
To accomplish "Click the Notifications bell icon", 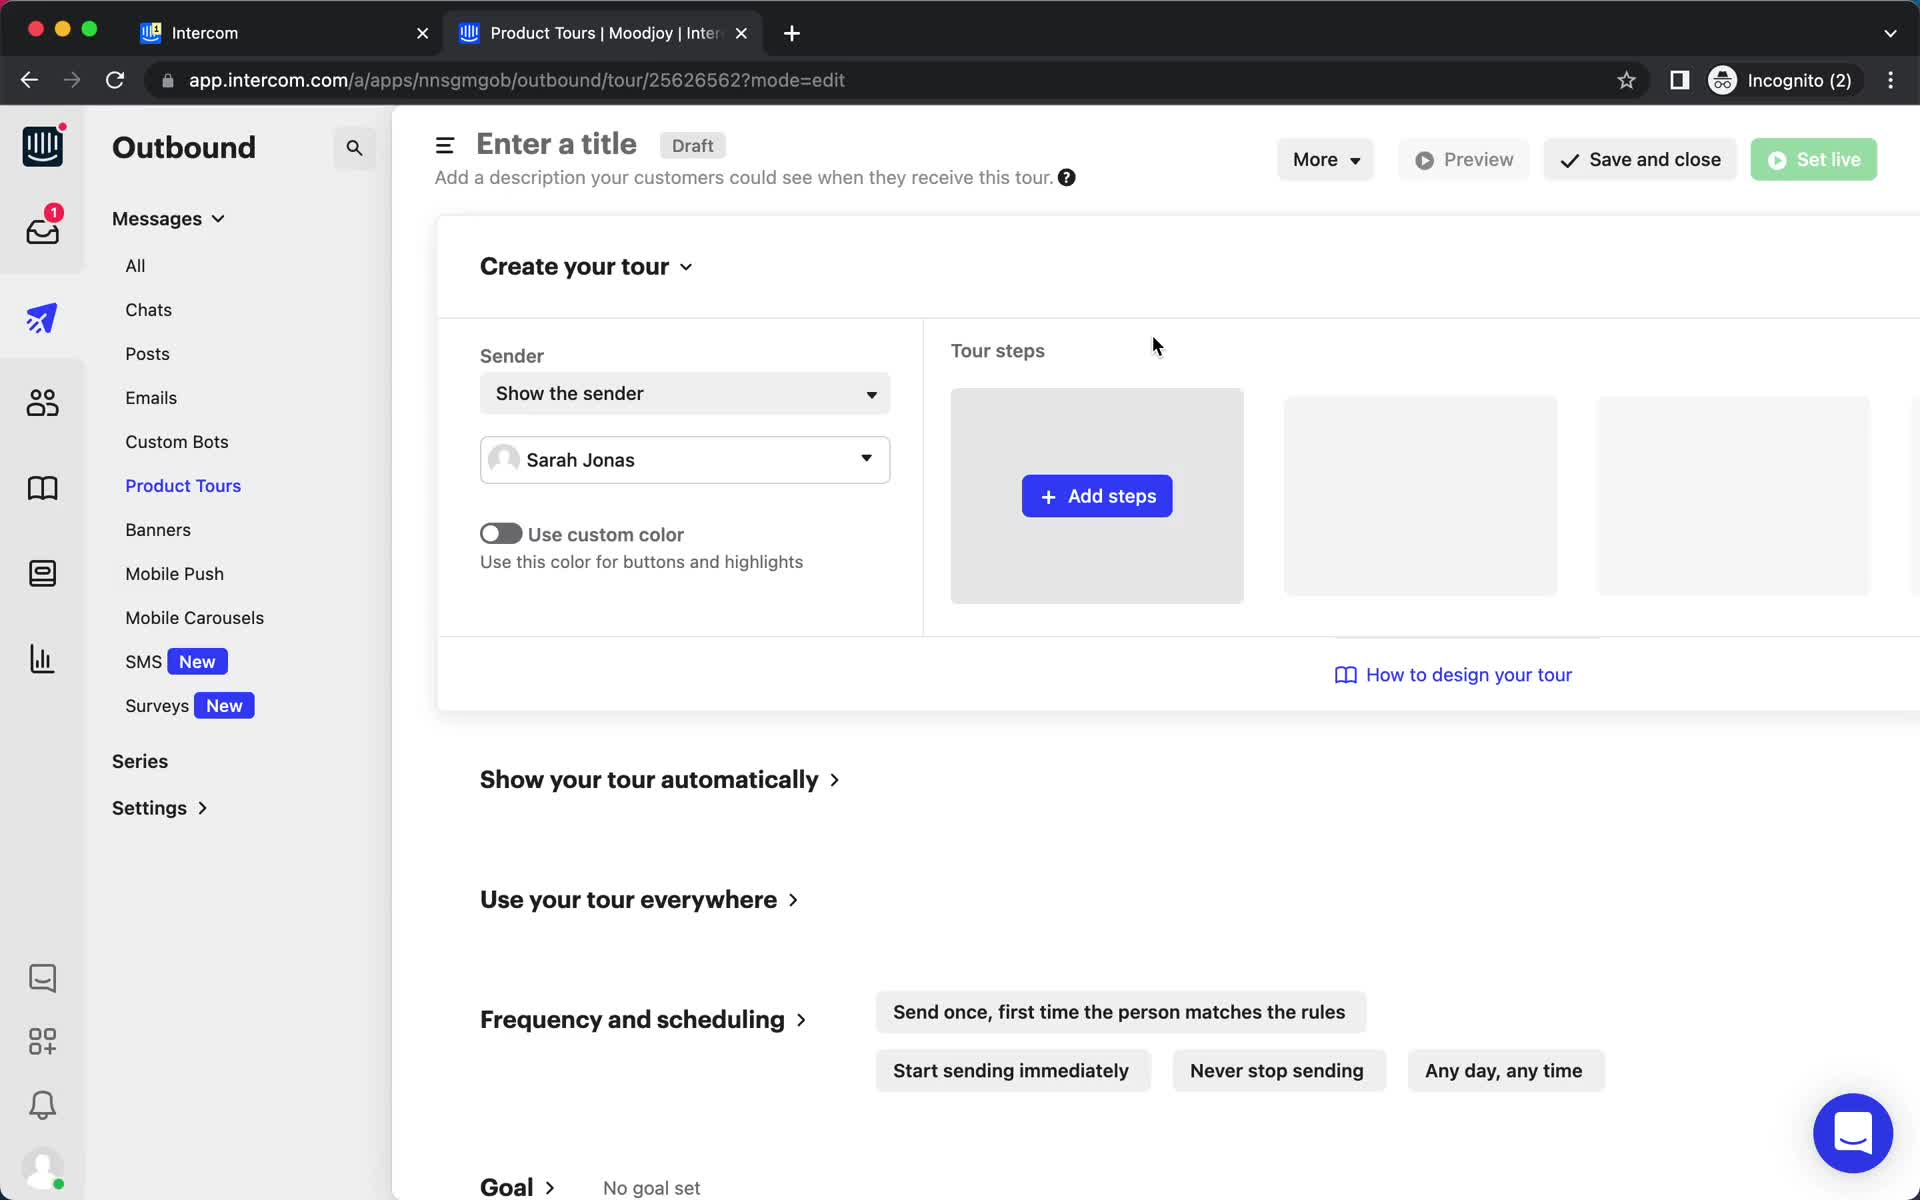I will (41, 1105).
